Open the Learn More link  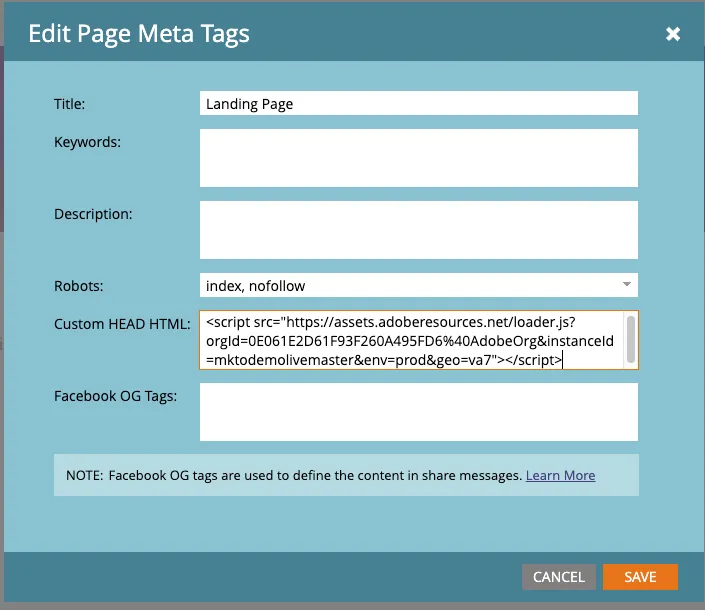tap(560, 476)
